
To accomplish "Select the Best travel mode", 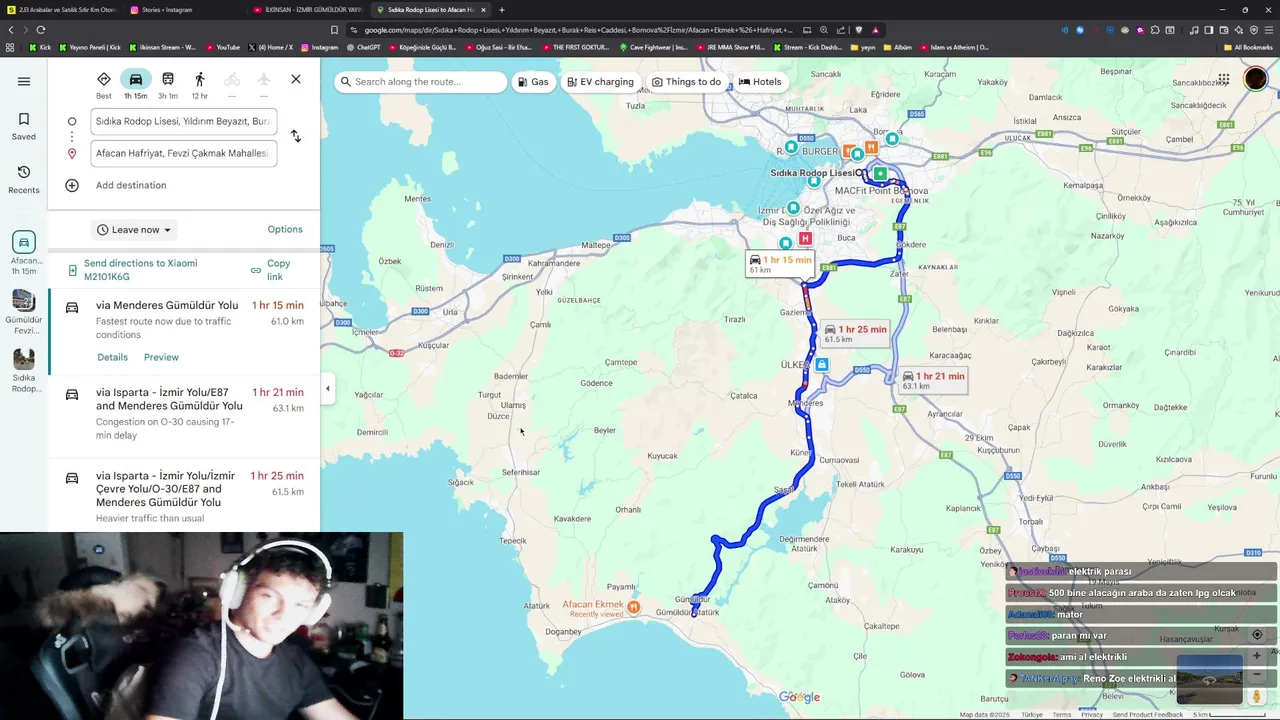I will (104, 85).
